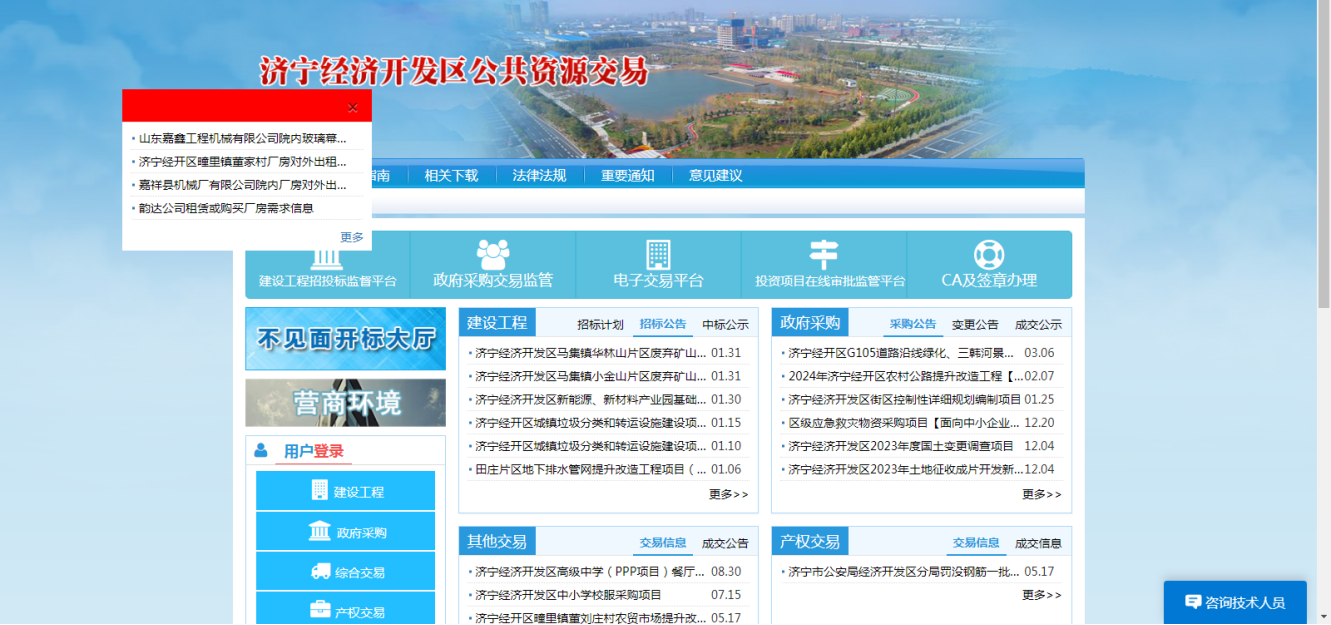
Task: Switch to the 招标公告 tab
Action: (663, 324)
